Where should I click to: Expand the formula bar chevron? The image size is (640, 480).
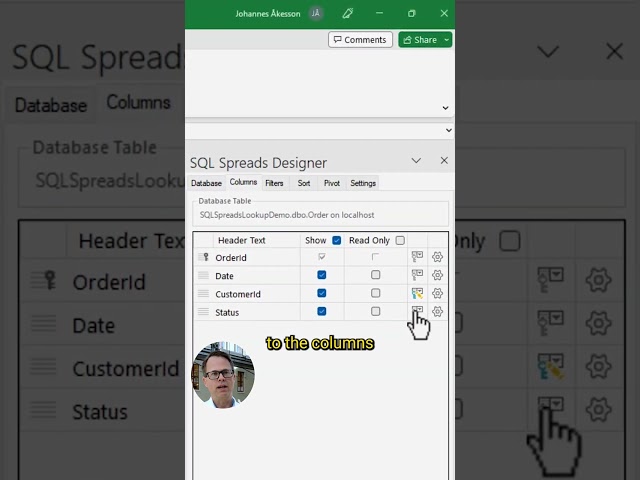pos(449,130)
